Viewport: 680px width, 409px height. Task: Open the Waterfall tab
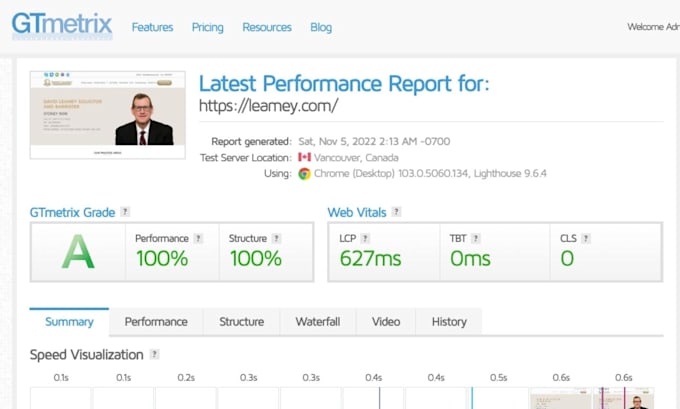click(318, 322)
